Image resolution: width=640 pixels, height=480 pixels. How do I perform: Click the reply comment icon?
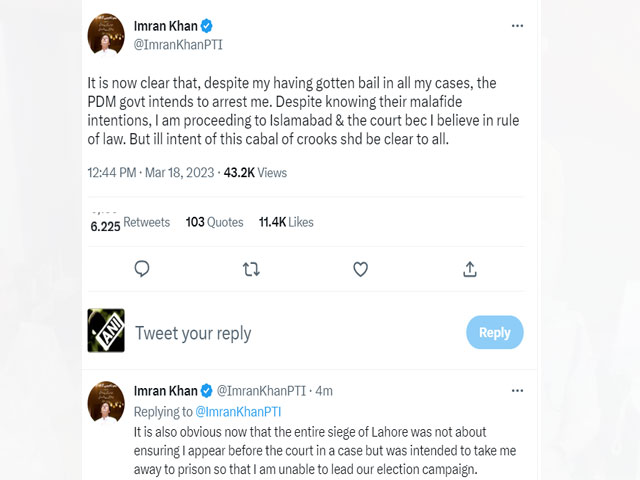point(142,269)
